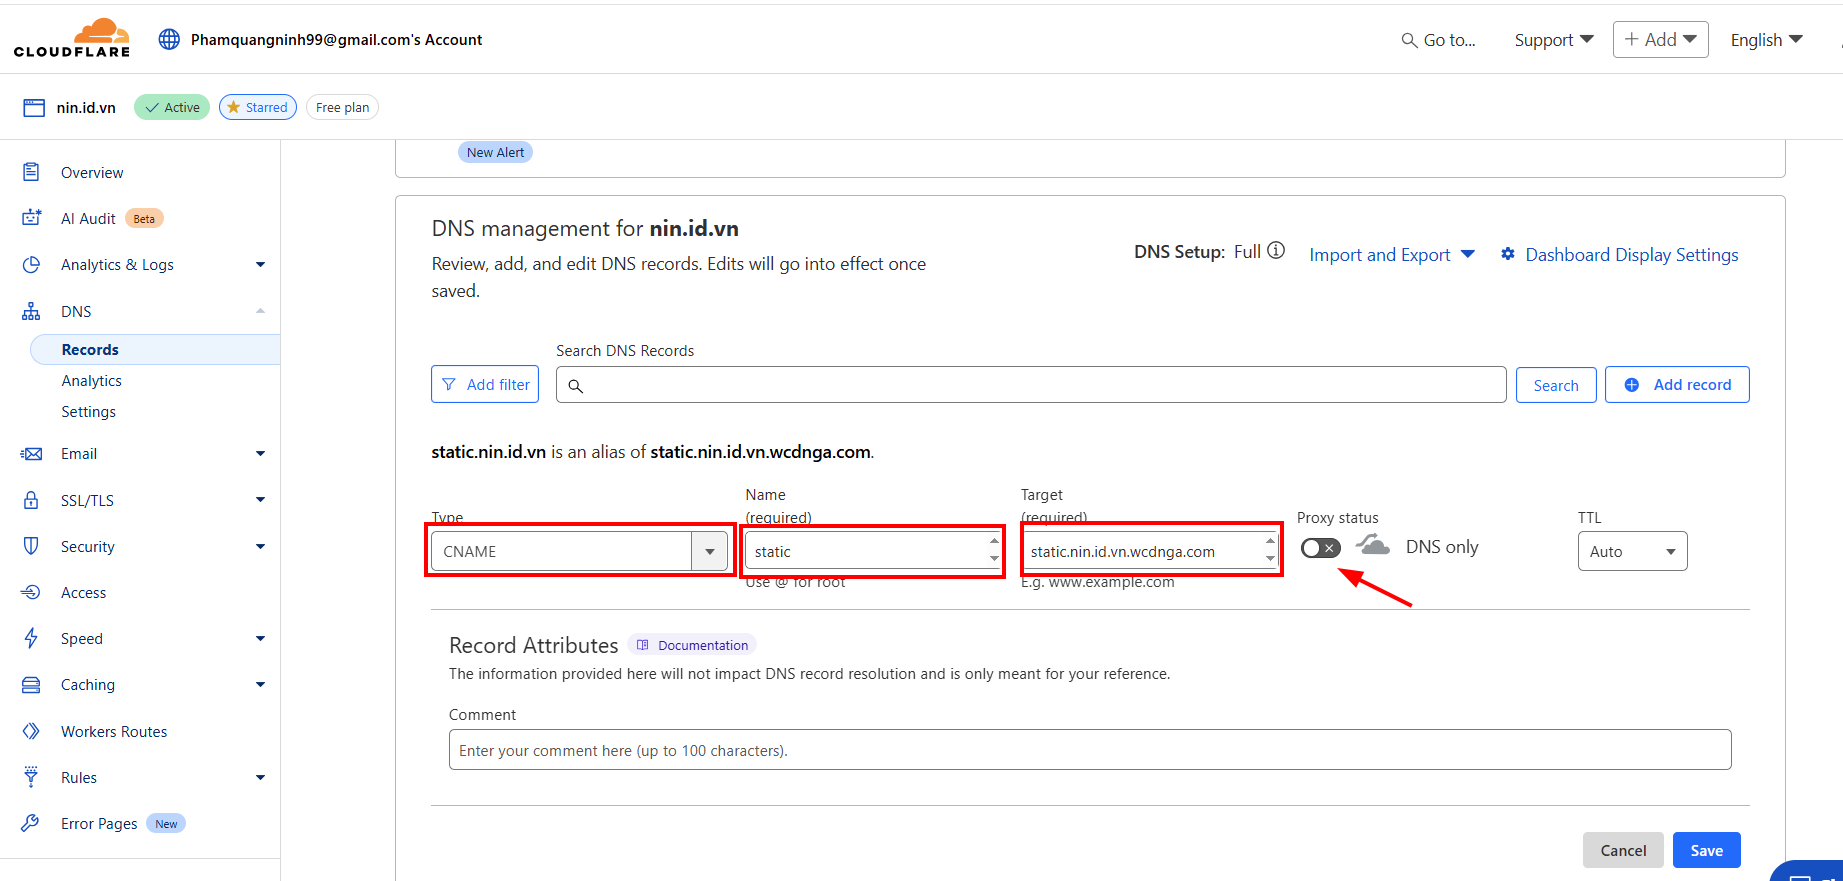
Task: Click the Save button
Action: tap(1706, 850)
